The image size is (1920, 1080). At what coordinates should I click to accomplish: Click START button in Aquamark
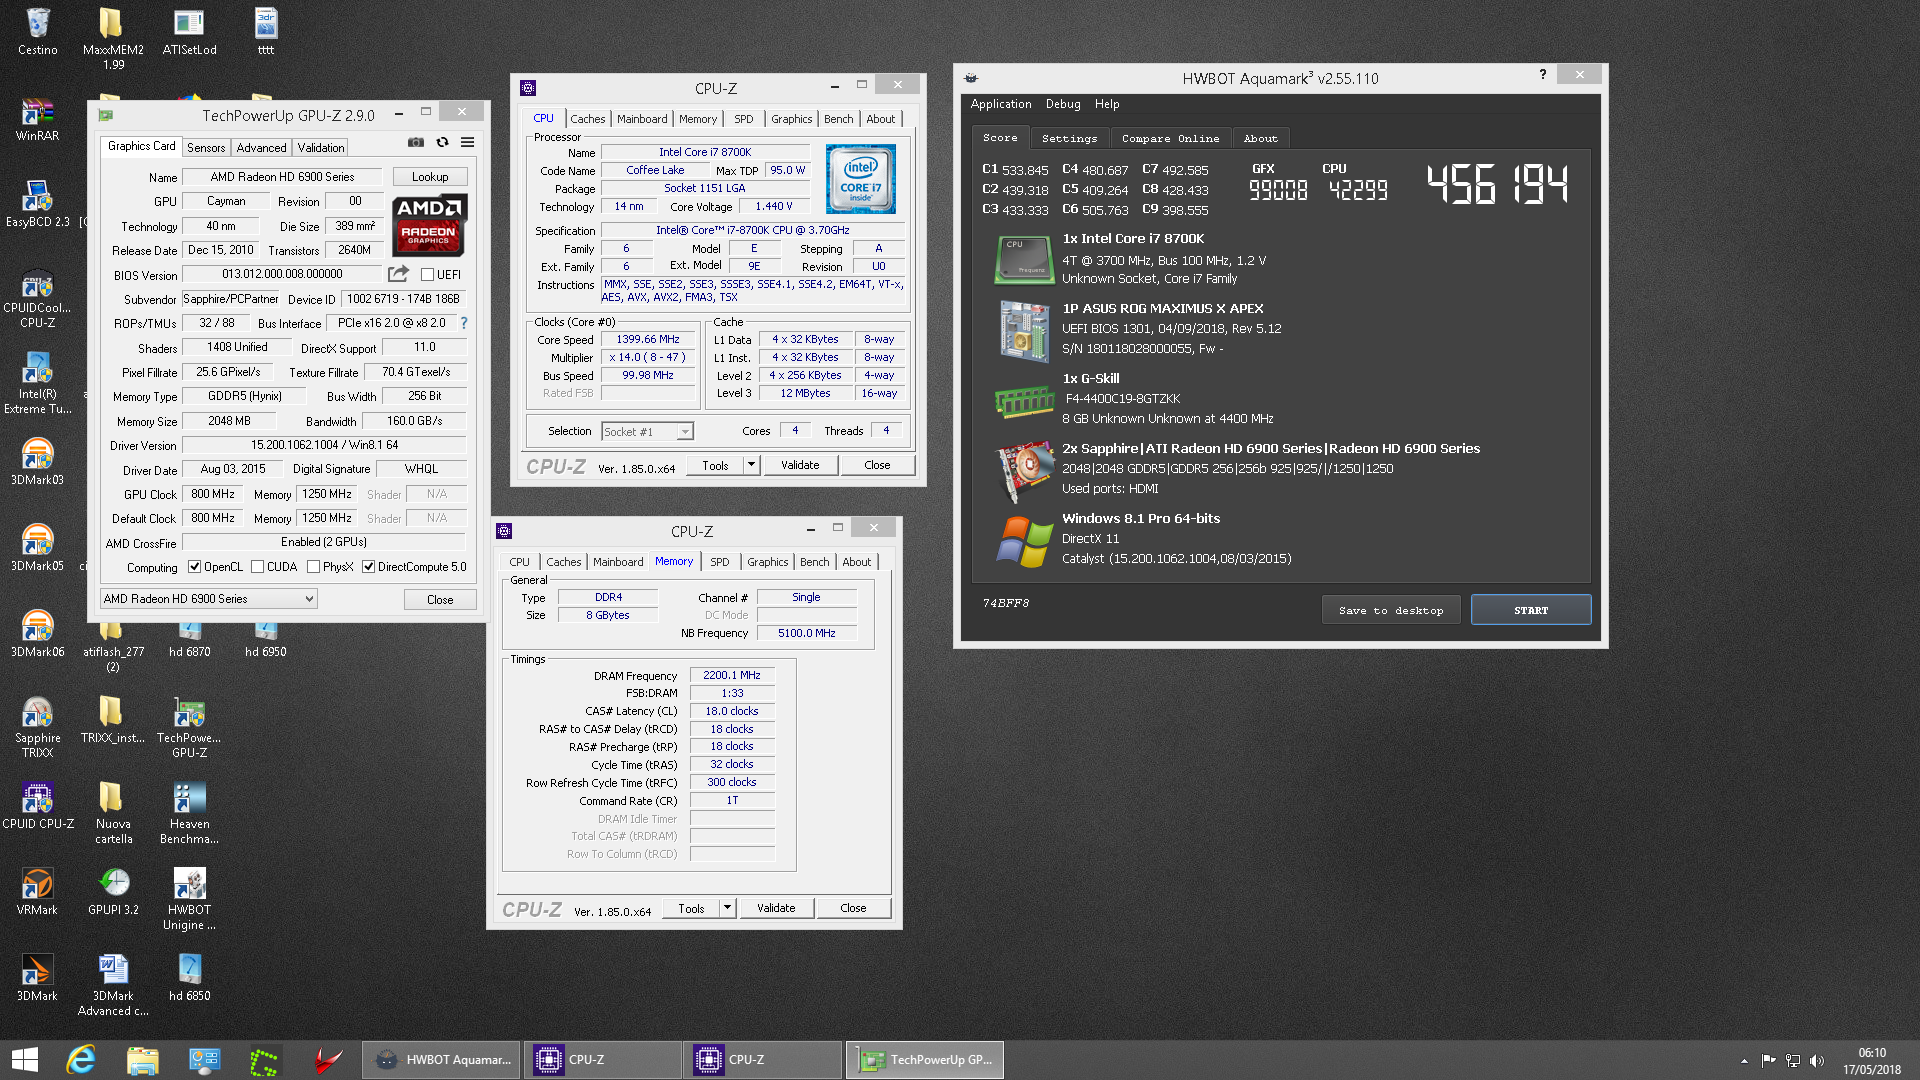[x=1531, y=610]
